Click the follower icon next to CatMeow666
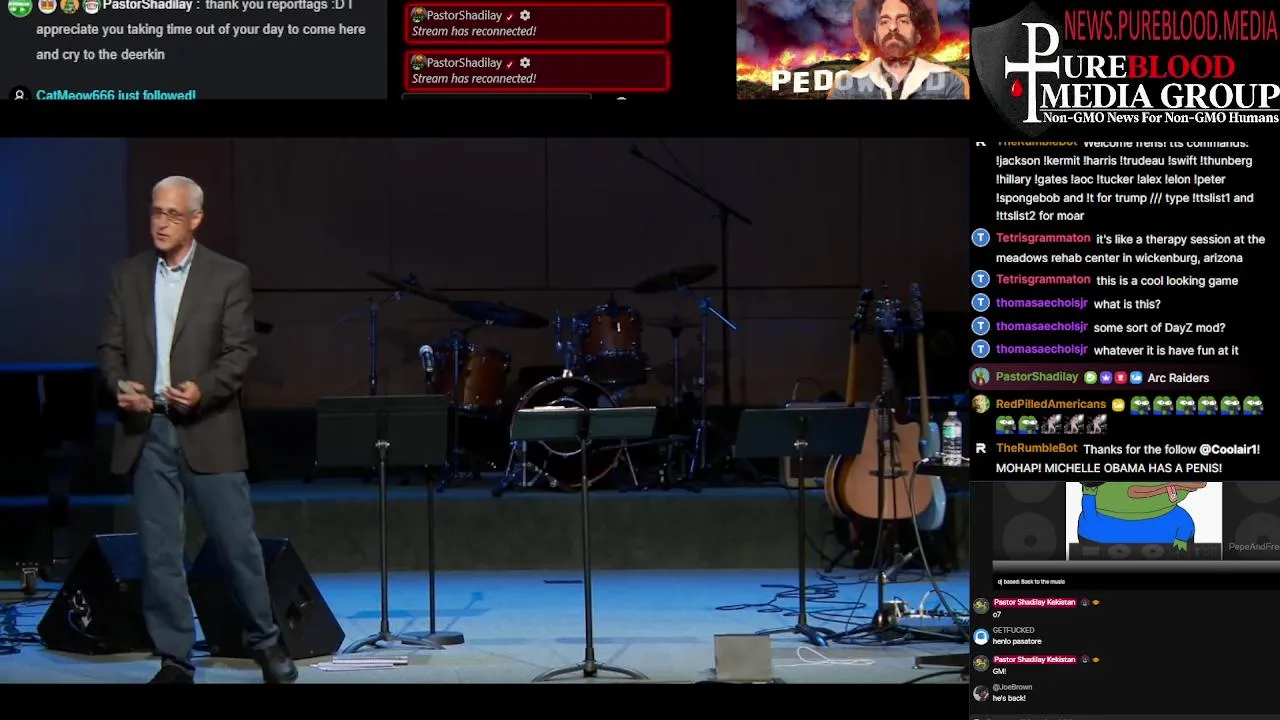The height and width of the screenshot is (720, 1280). tap(18, 95)
